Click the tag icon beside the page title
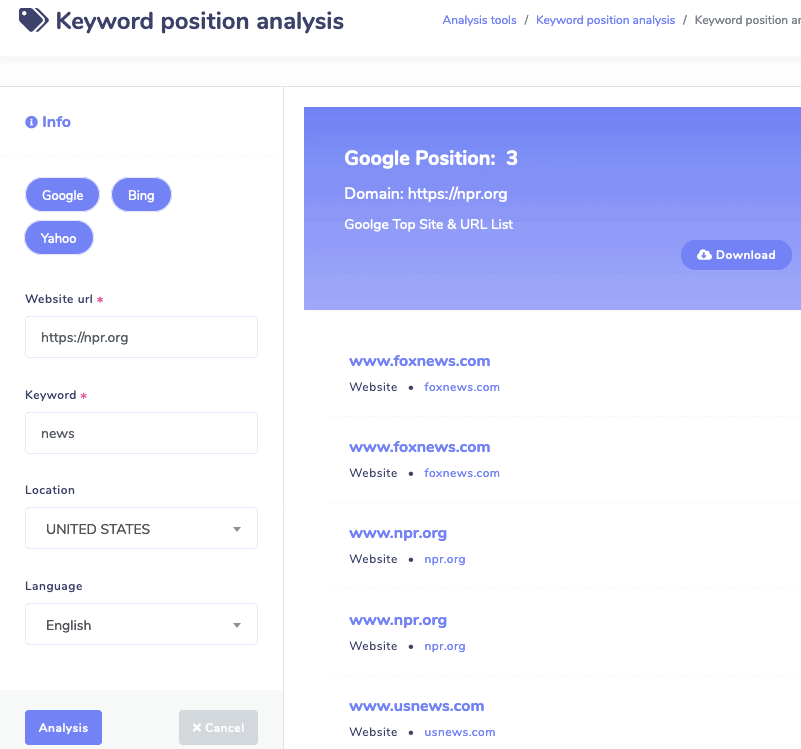Screen dimensions: 801x749 [33, 20]
